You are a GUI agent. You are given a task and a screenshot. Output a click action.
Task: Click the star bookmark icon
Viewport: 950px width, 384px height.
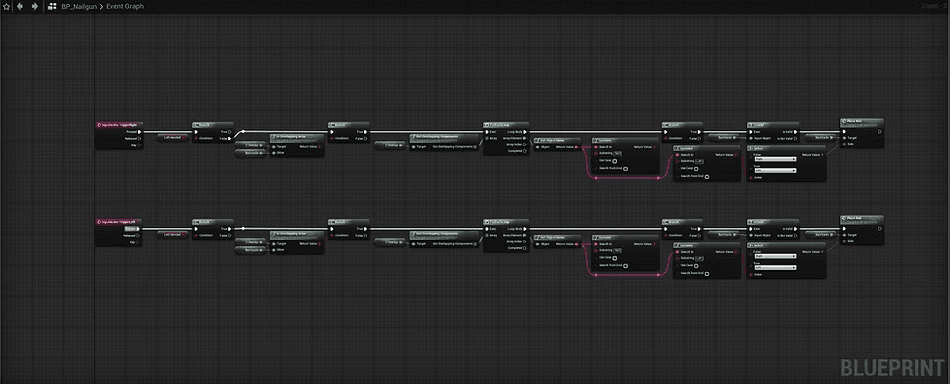click(x=6, y=6)
